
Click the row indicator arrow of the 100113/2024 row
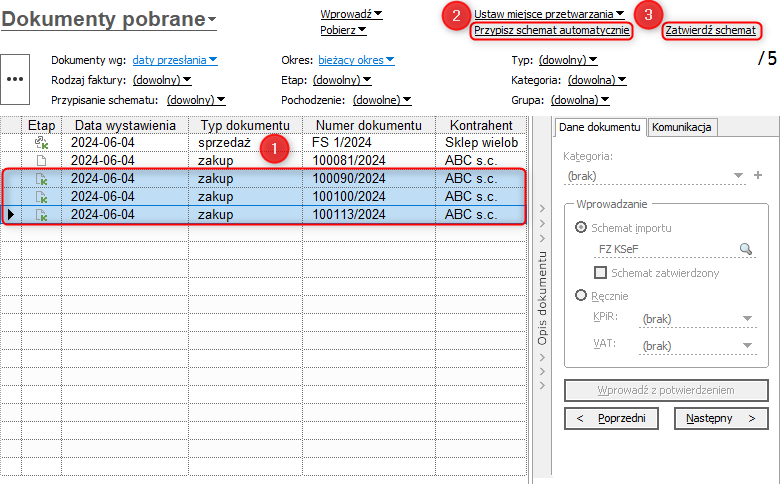[10, 215]
